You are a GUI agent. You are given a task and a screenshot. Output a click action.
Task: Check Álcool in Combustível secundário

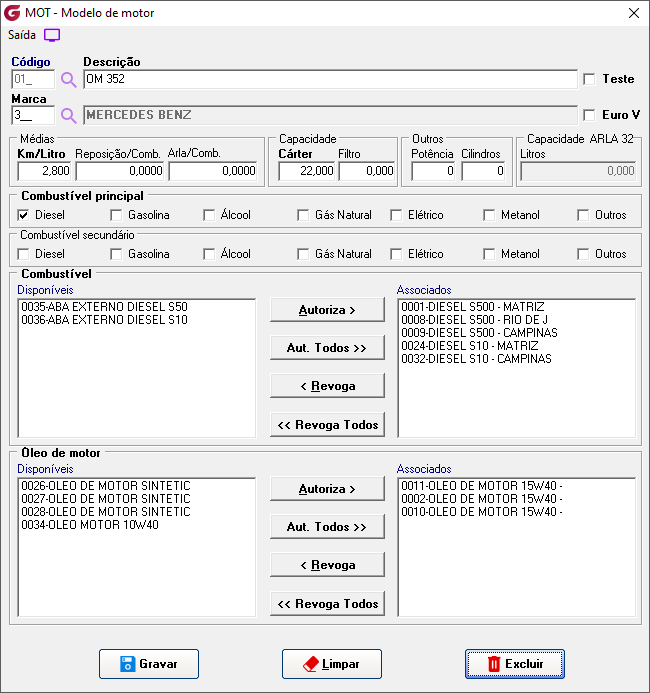pos(209,254)
